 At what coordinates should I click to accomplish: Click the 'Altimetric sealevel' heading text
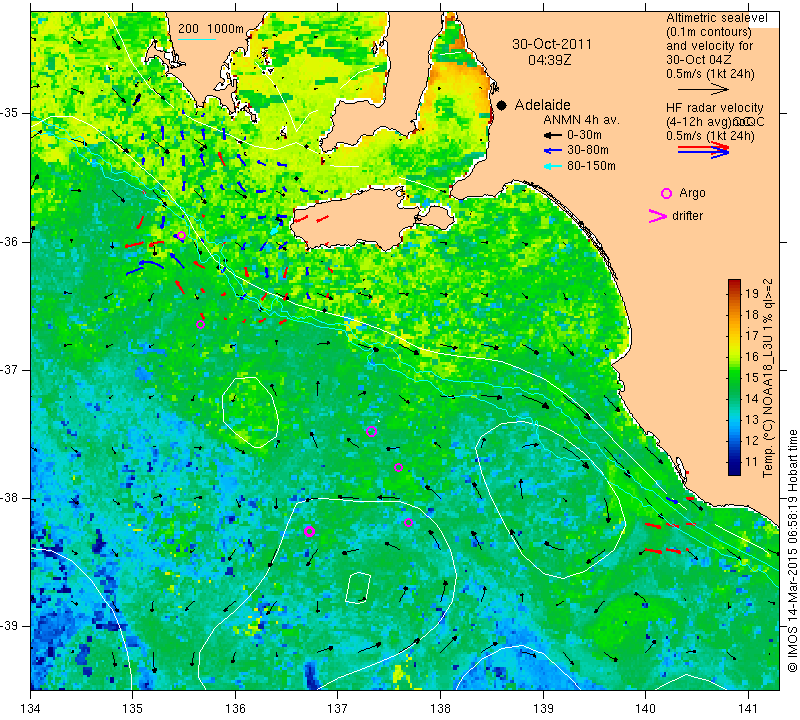point(716,18)
